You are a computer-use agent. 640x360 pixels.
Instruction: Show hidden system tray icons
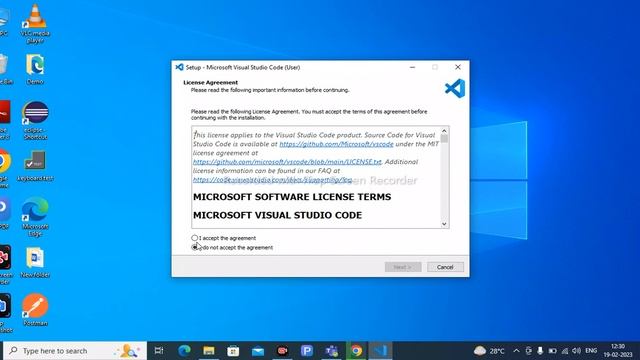click(x=516, y=351)
